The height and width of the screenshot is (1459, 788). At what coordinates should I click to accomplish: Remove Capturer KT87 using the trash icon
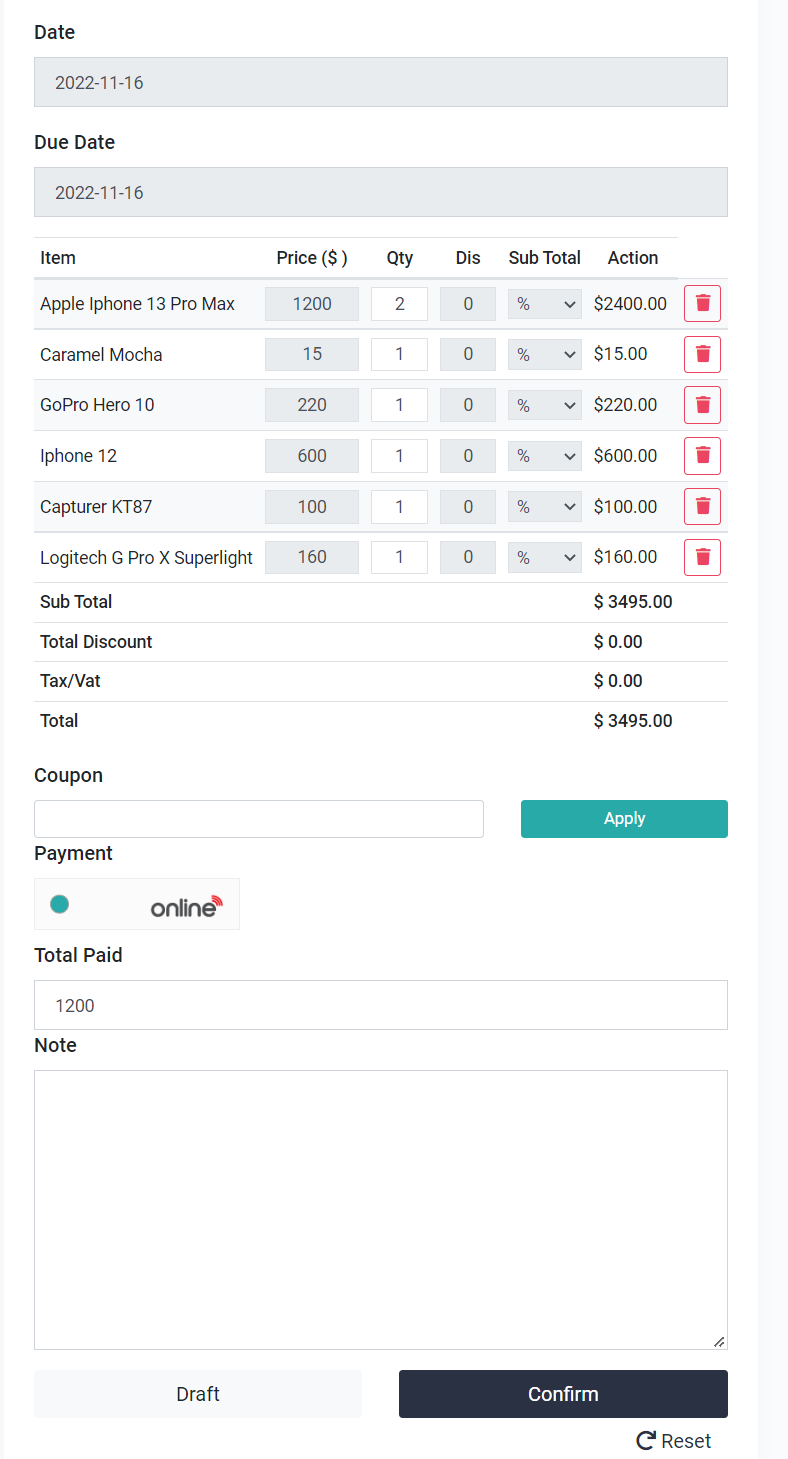pyautogui.click(x=702, y=506)
